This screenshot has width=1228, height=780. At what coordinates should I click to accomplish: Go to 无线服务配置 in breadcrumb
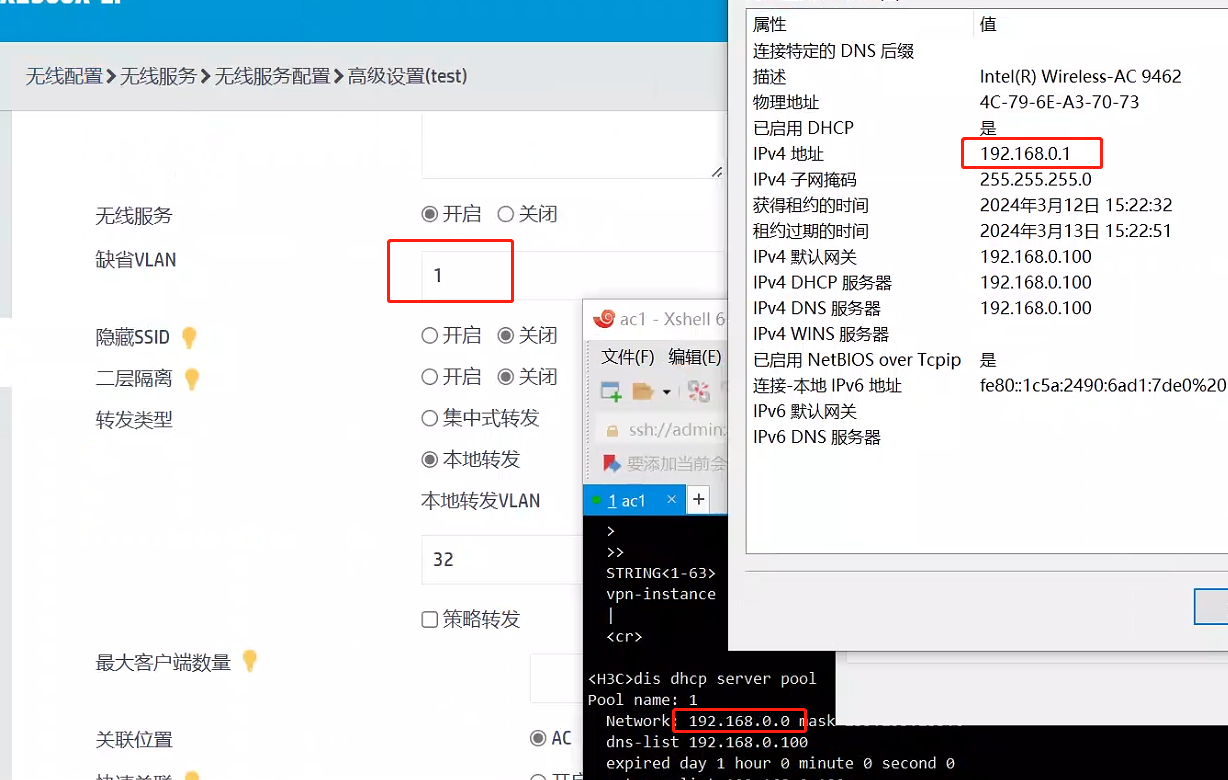272,76
